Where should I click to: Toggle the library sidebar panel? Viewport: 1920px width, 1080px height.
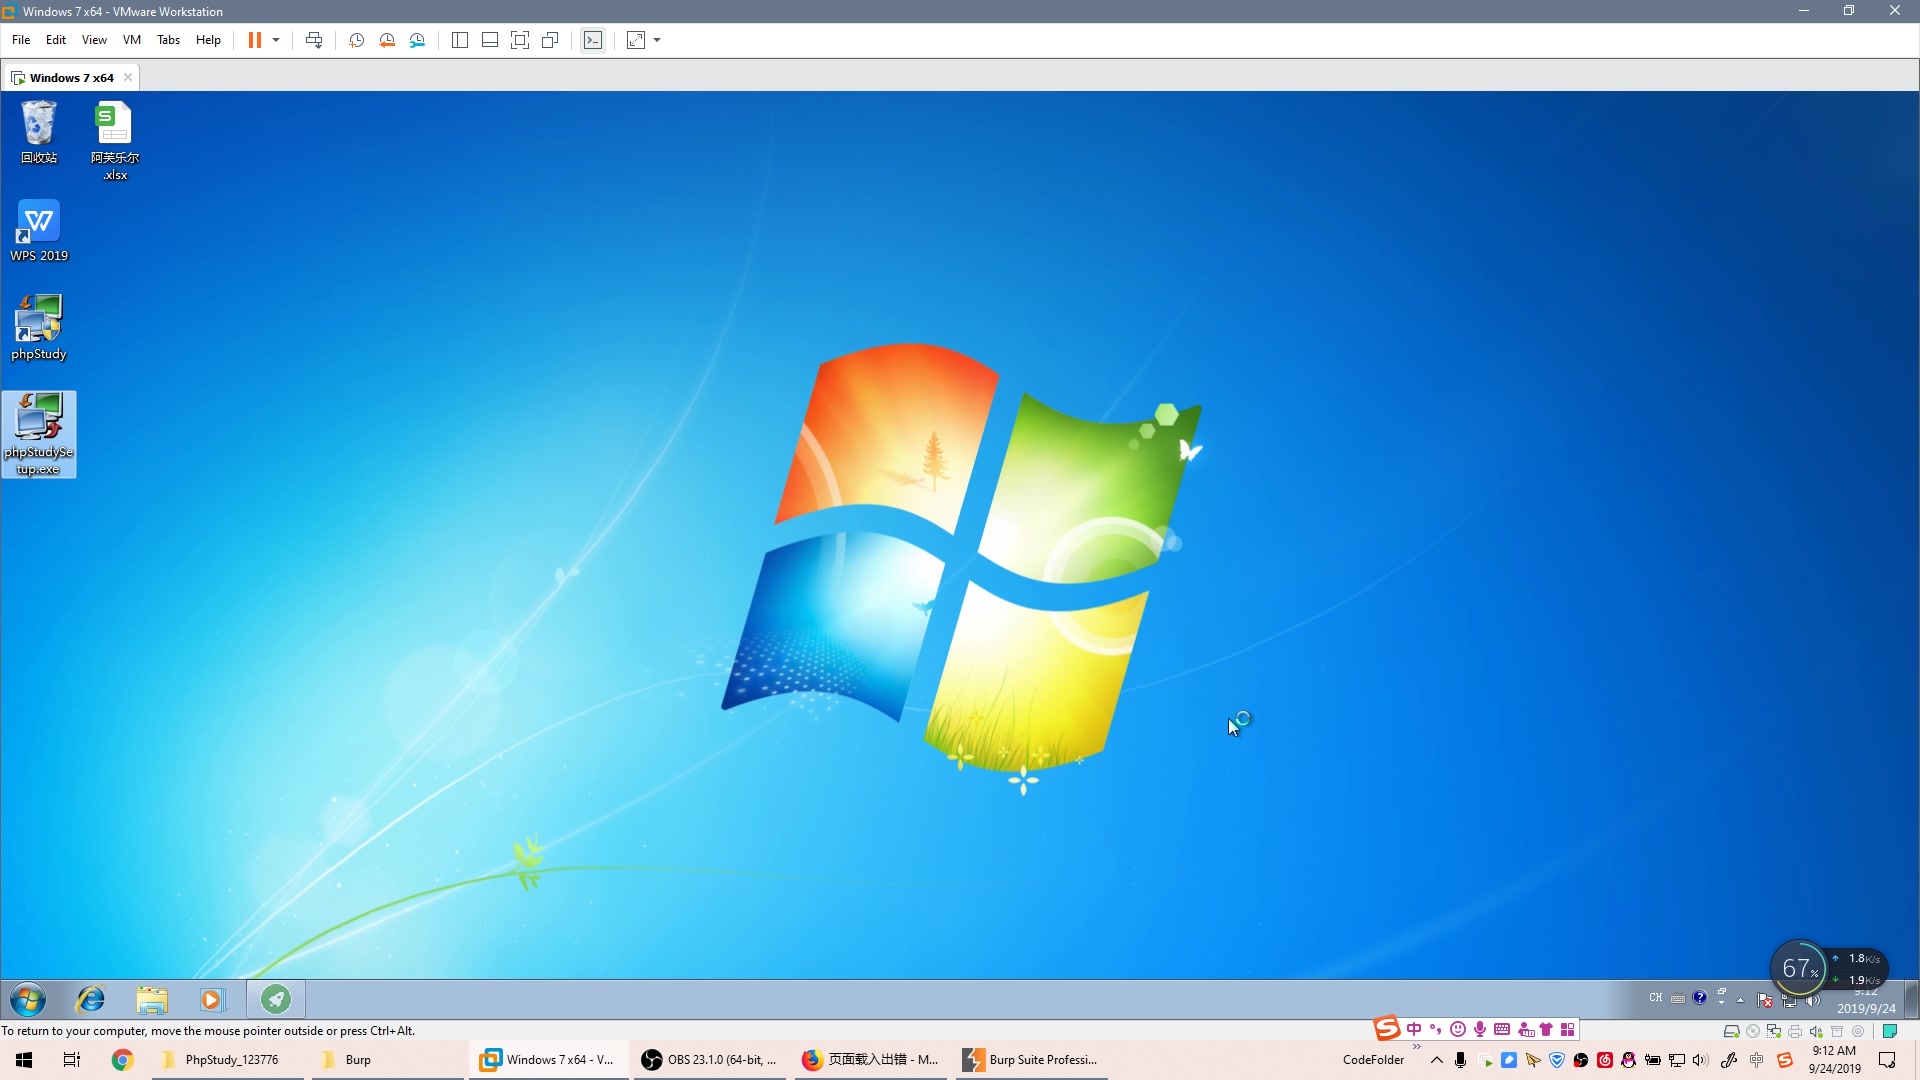460,40
